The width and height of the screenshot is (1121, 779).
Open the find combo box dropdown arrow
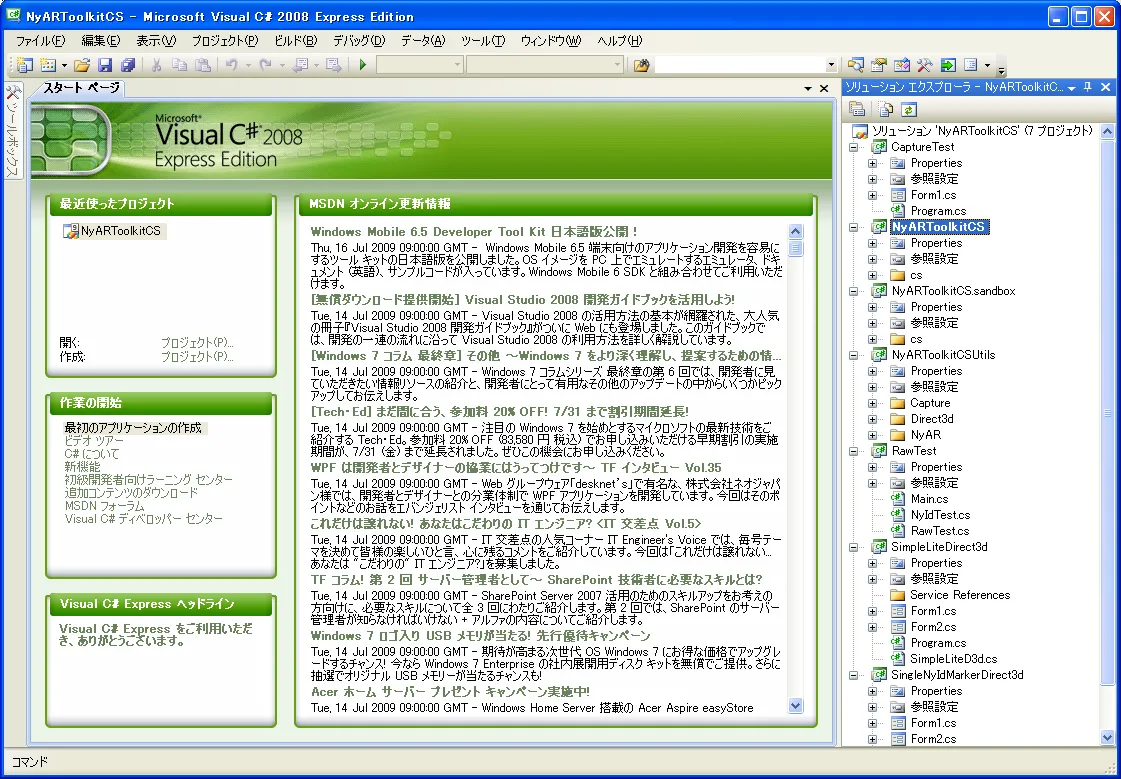[x=831, y=65]
